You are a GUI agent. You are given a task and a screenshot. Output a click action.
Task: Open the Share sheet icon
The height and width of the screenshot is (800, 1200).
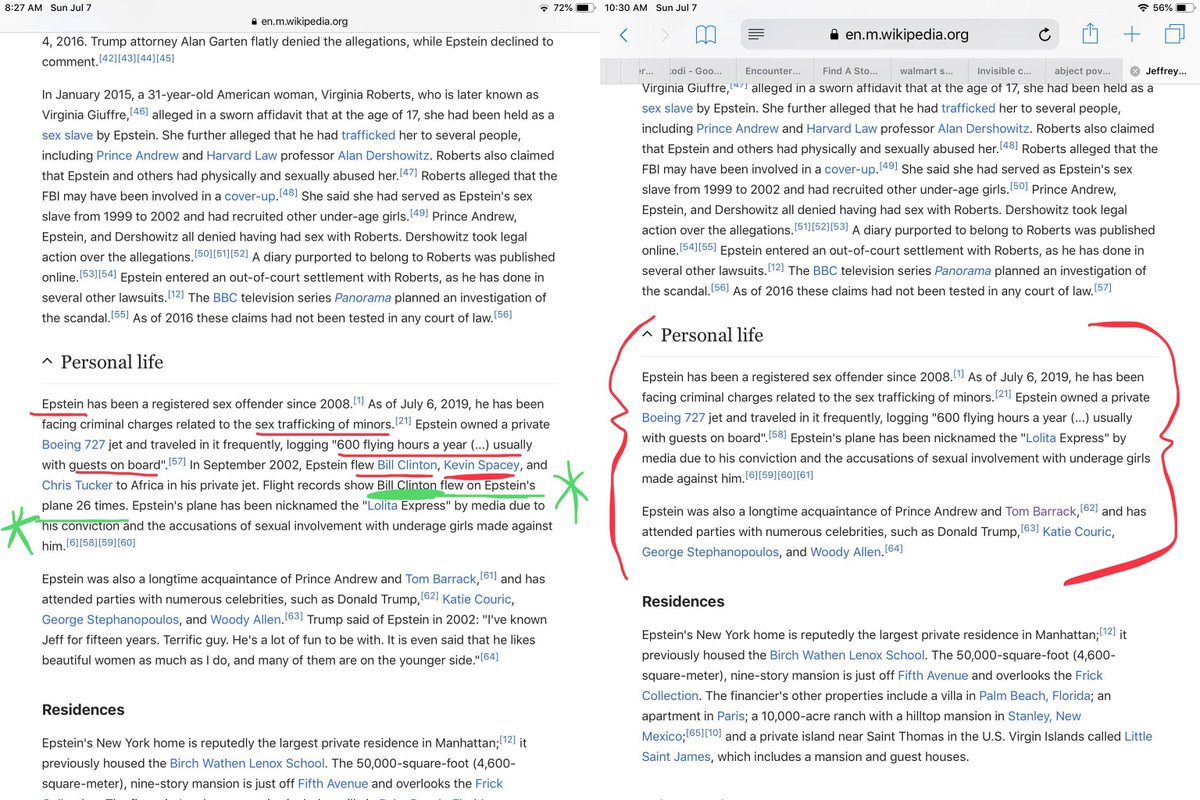pyautogui.click(x=1090, y=34)
